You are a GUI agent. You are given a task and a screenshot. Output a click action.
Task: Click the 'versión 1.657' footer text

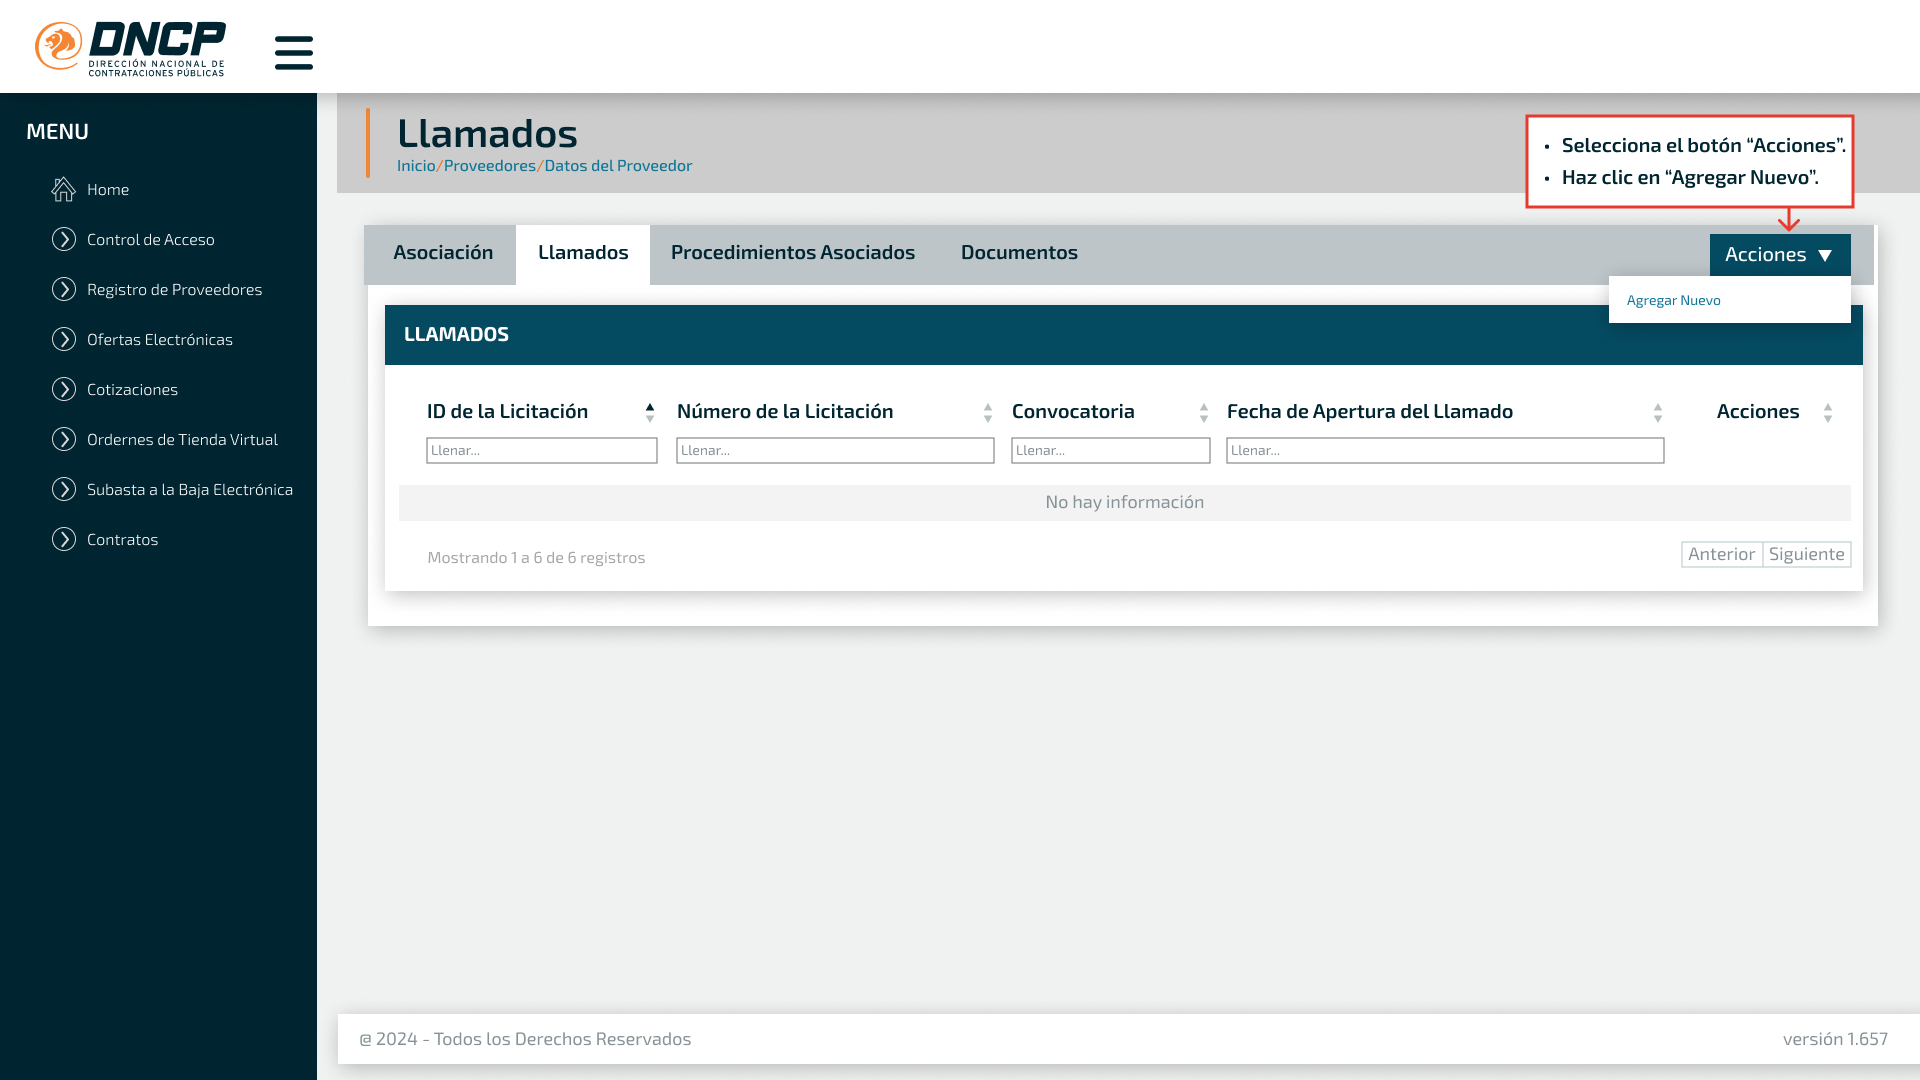click(1835, 1039)
